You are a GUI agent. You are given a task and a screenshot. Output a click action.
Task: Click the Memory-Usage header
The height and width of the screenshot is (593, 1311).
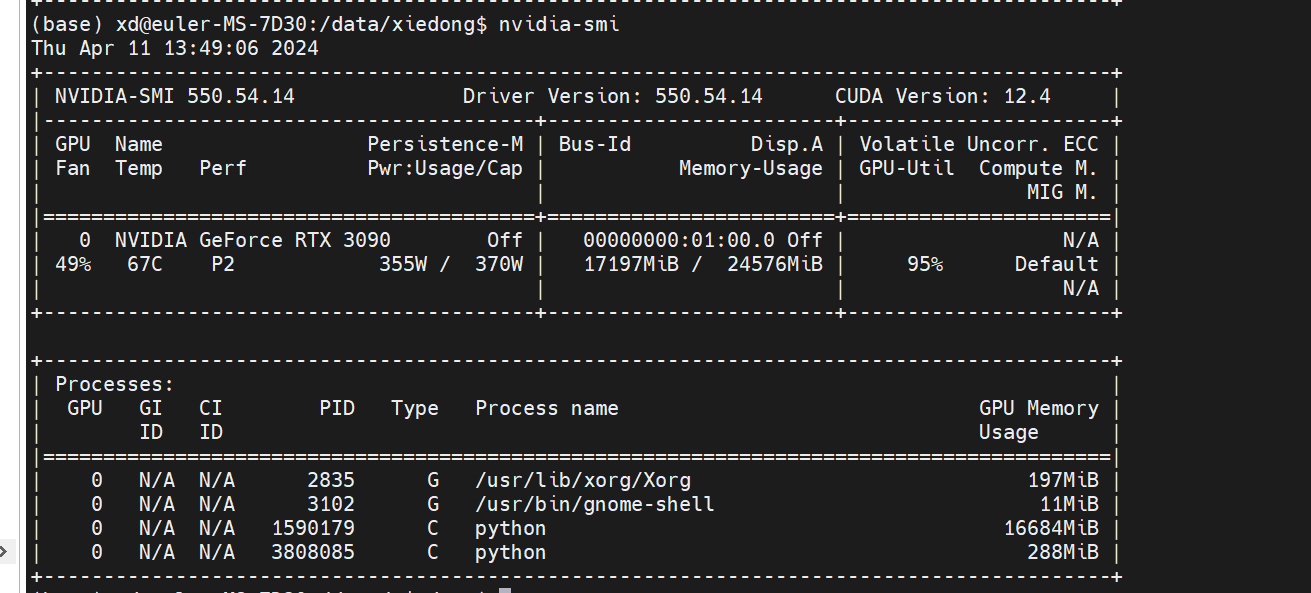click(751, 168)
